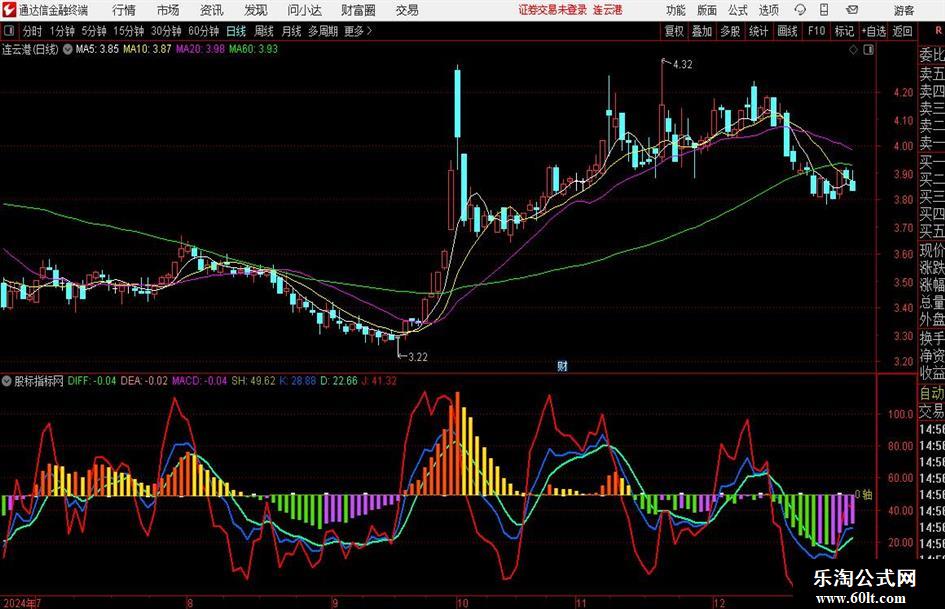The height and width of the screenshot is (609, 945).
Task: Open the 版面 menu
Action: point(707,10)
